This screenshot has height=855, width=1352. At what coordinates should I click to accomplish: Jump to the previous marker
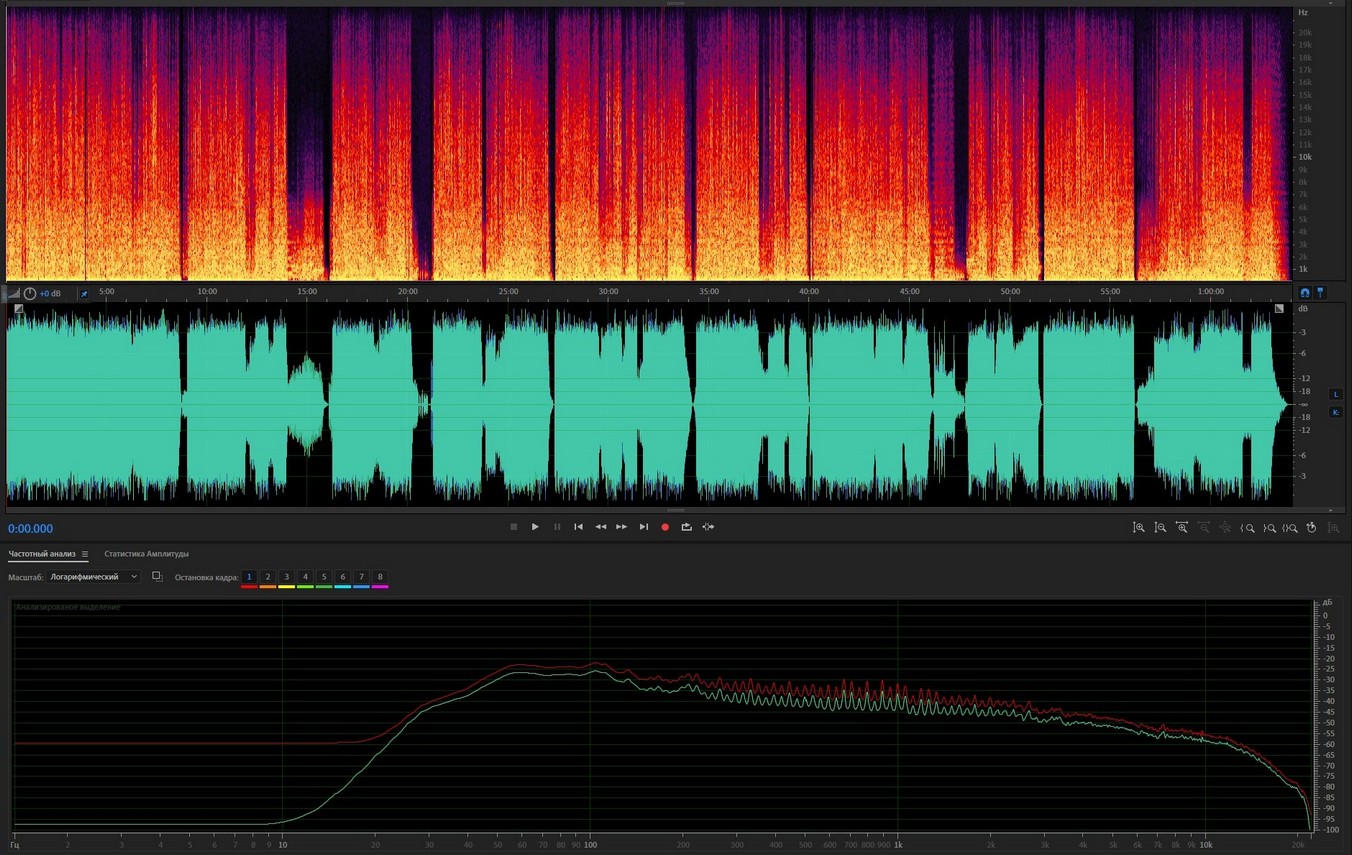(x=578, y=527)
